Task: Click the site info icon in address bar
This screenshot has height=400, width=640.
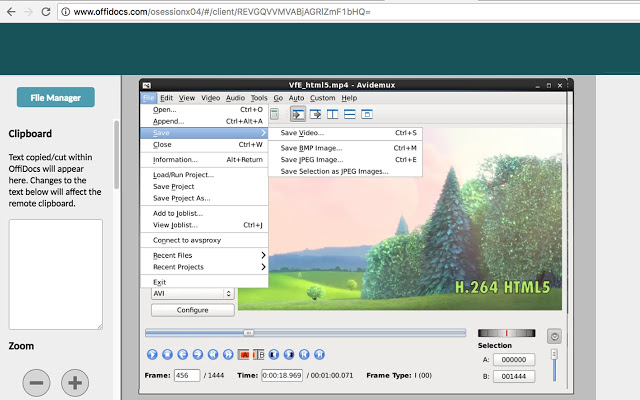Action: pos(65,12)
